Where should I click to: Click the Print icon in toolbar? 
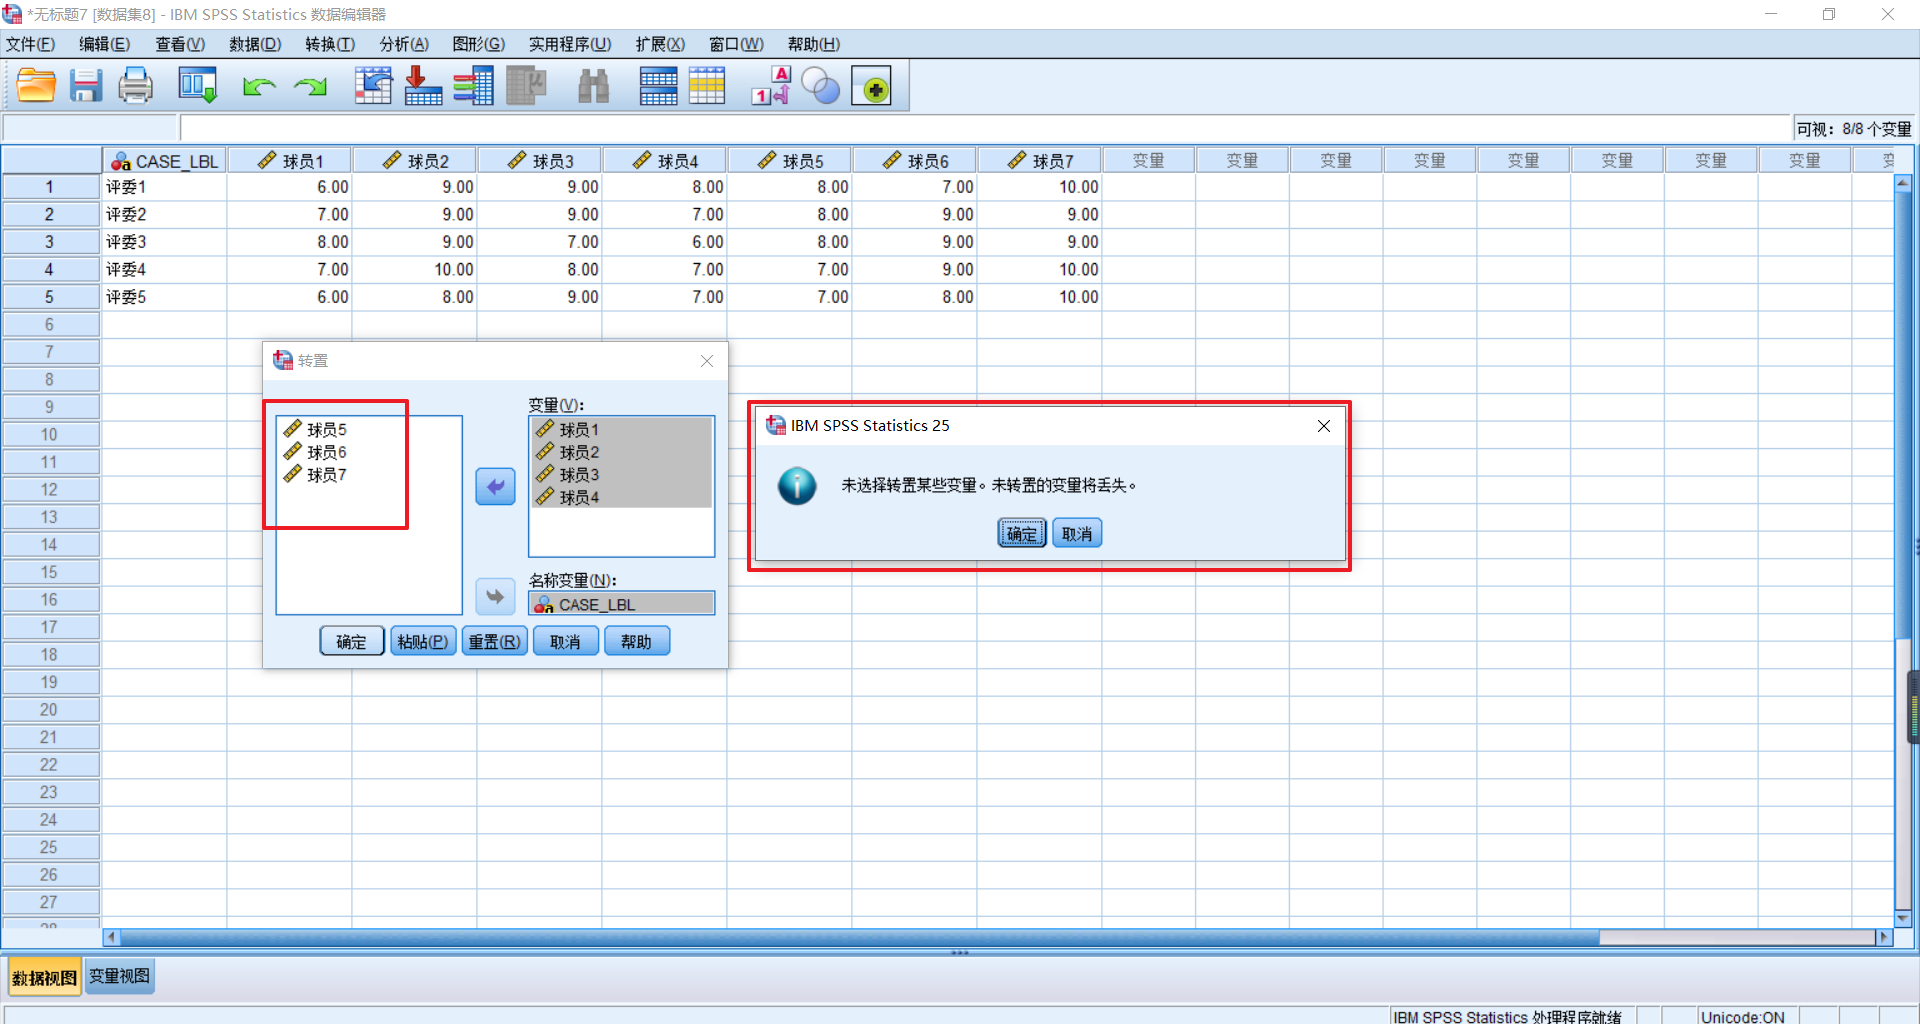click(x=136, y=86)
